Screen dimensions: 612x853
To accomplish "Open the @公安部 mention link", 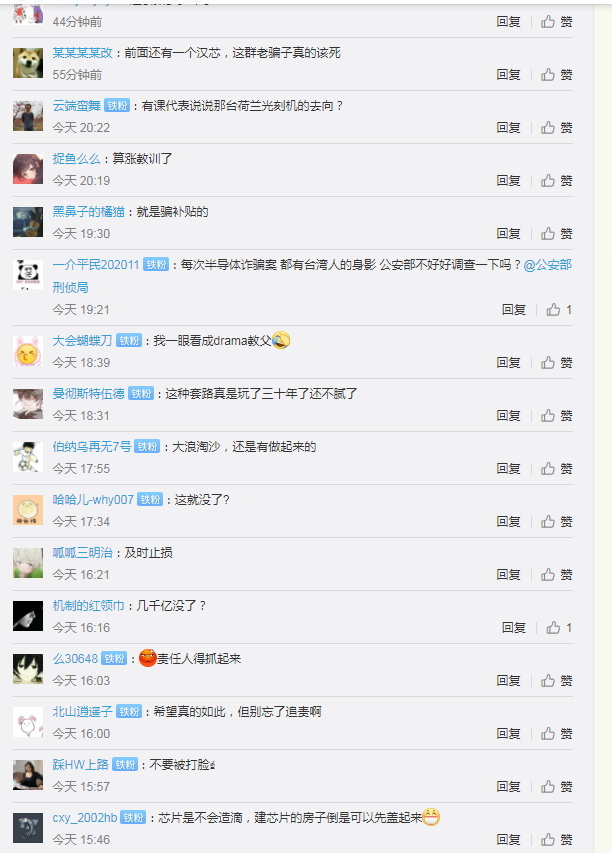I will 547,265.
